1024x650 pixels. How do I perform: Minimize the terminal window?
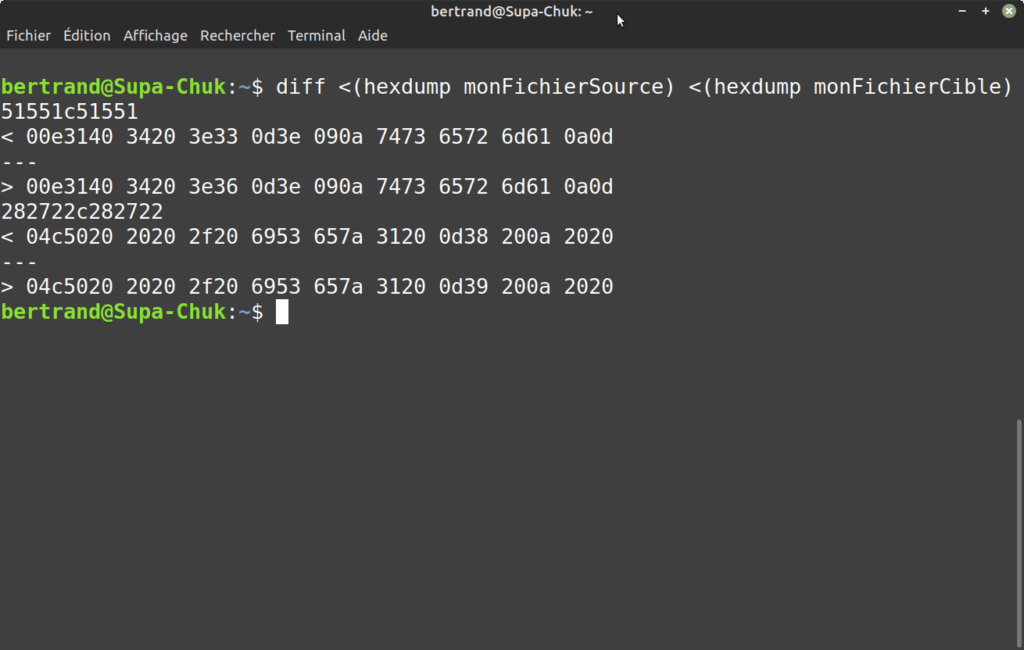(962, 11)
